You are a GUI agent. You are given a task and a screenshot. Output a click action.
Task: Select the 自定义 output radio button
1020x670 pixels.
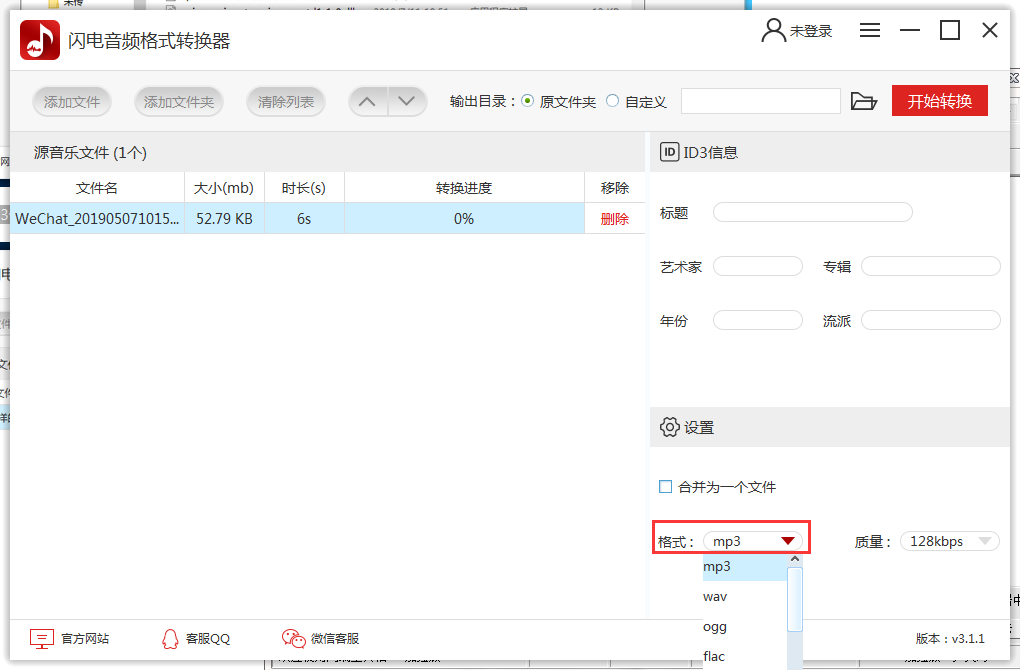coord(612,100)
